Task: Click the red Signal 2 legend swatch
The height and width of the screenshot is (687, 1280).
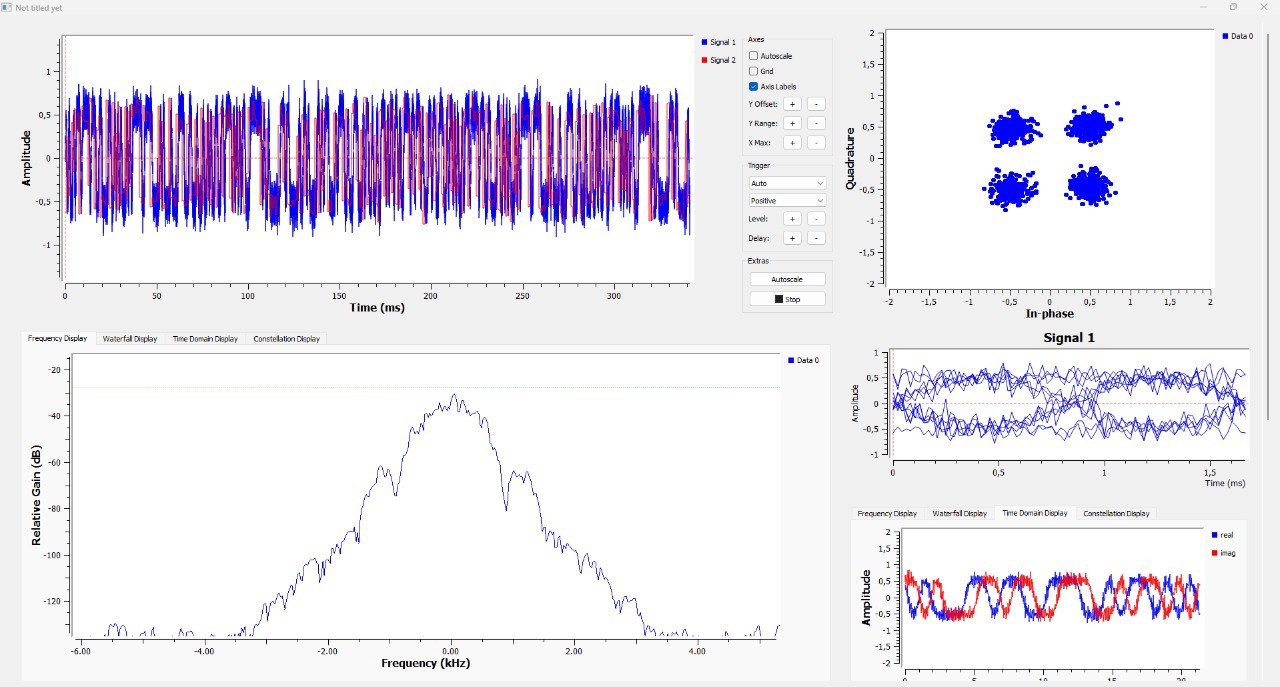Action: (x=705, y=61)
